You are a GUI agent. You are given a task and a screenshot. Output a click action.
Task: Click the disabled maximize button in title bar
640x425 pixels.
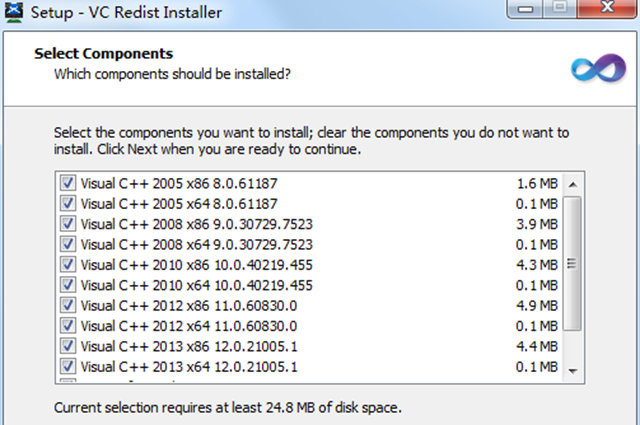(560, 7)
